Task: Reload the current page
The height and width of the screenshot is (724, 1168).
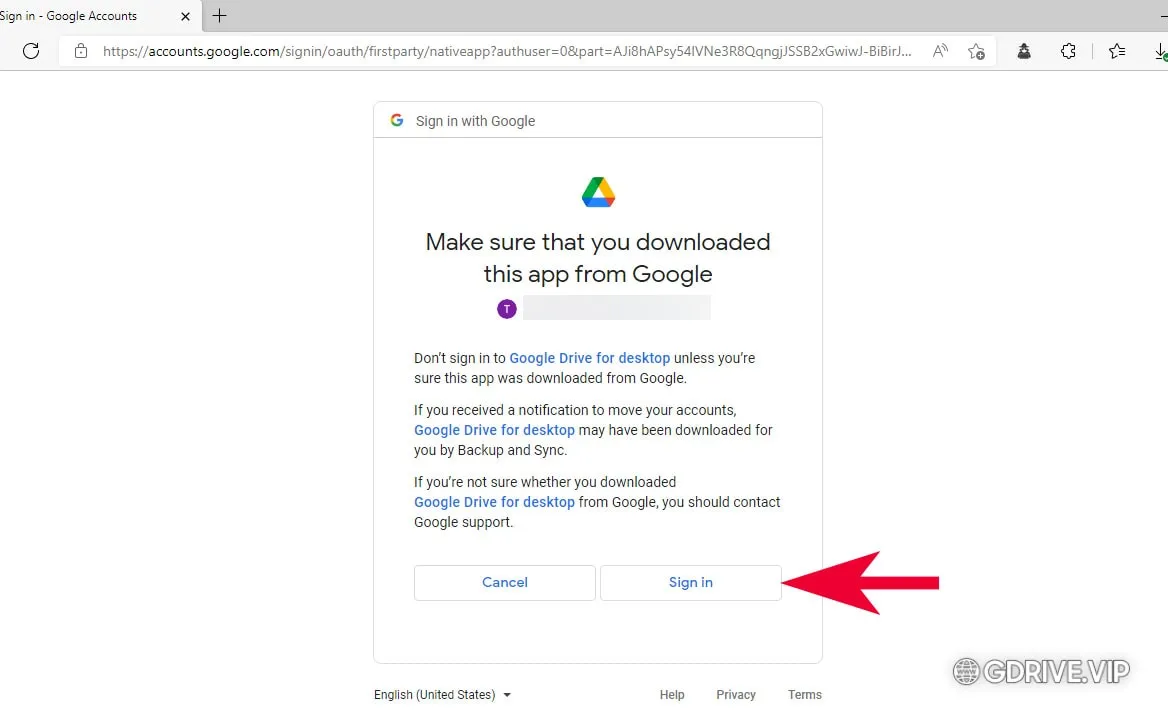Action: (x=30, y=51)
